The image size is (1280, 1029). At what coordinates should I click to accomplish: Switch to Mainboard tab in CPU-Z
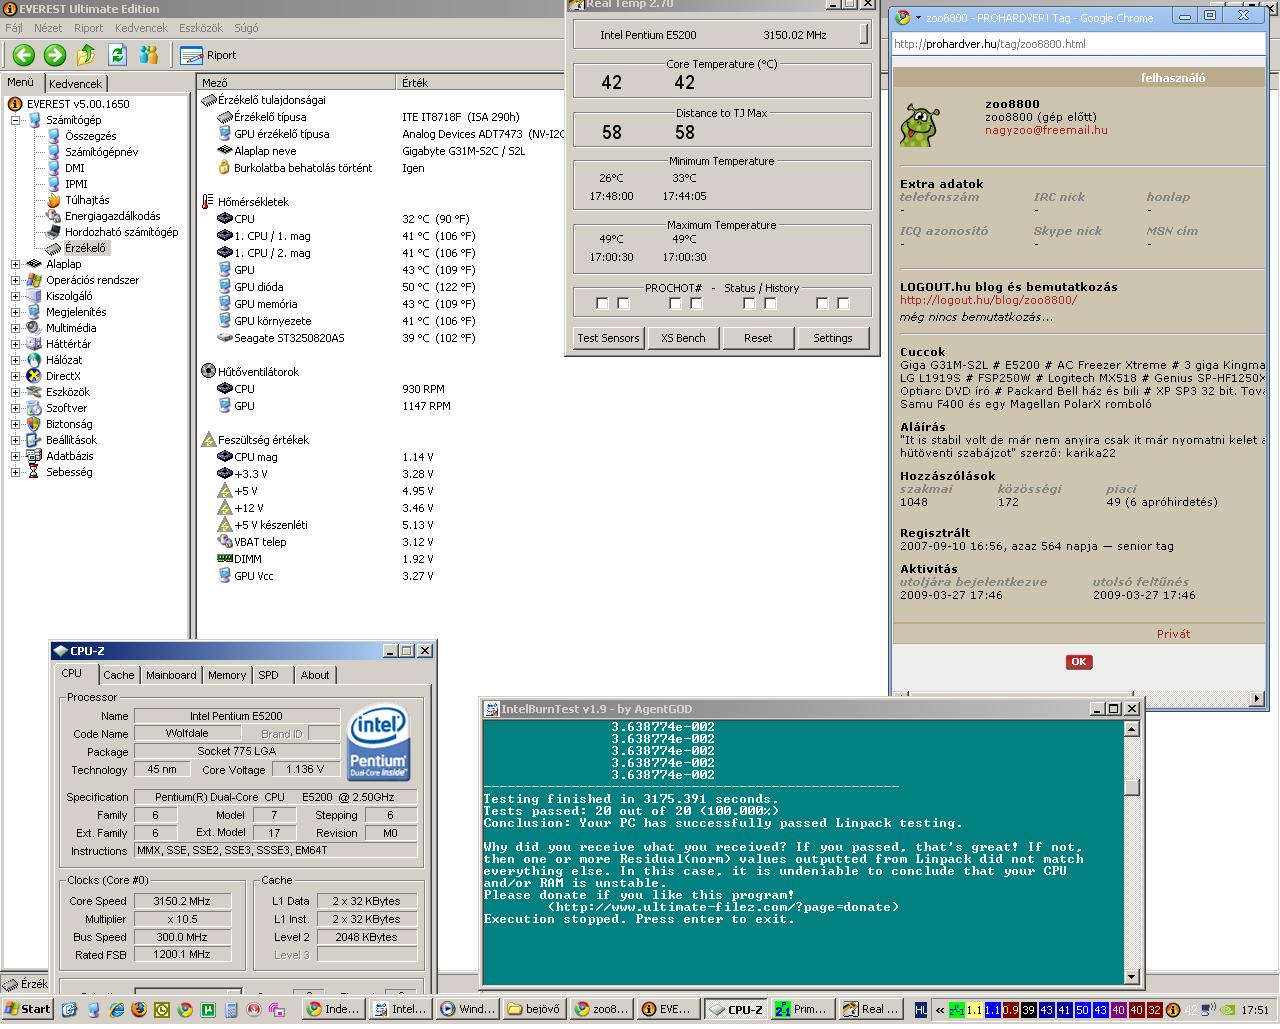(171, 675)
